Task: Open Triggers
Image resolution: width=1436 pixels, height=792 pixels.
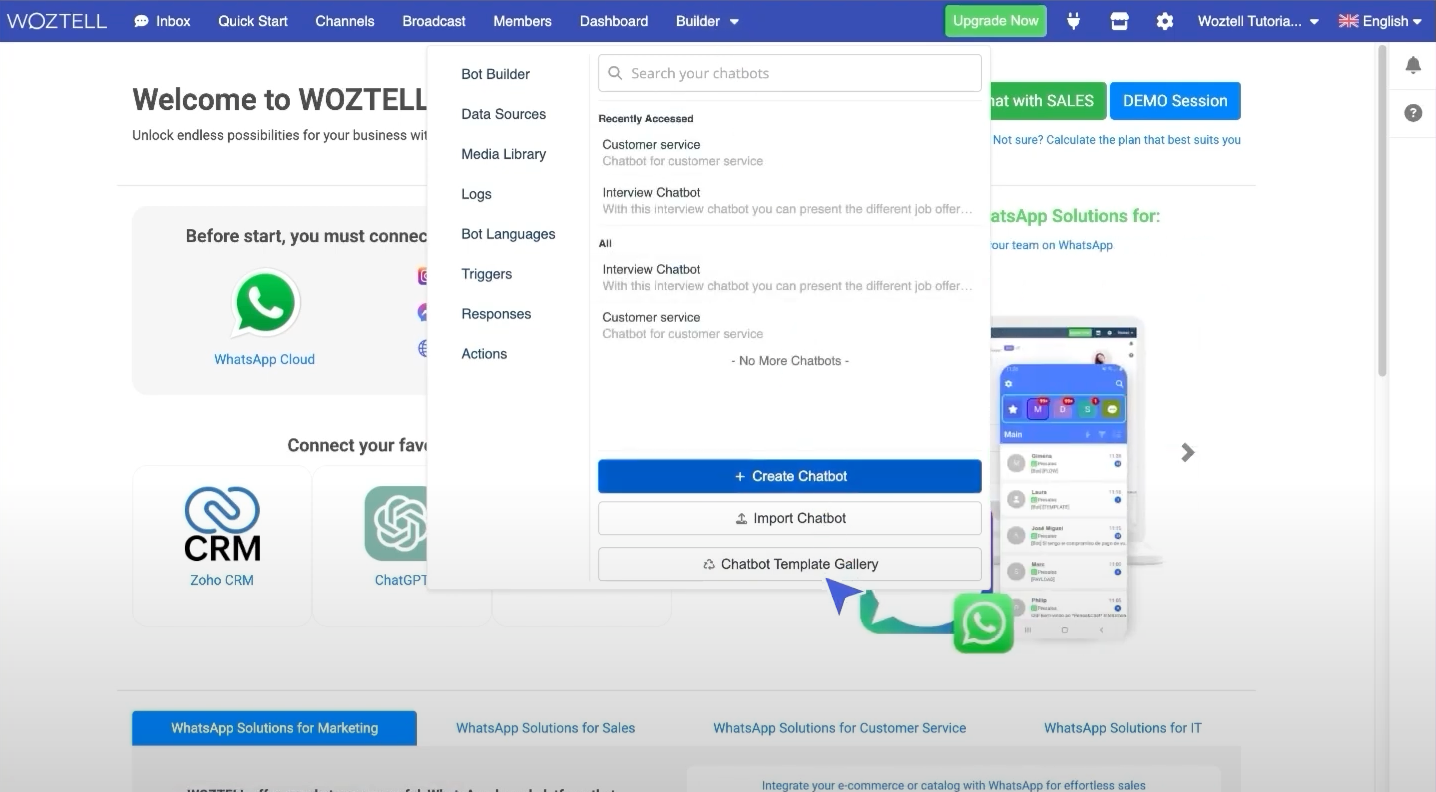Action: 486,274
